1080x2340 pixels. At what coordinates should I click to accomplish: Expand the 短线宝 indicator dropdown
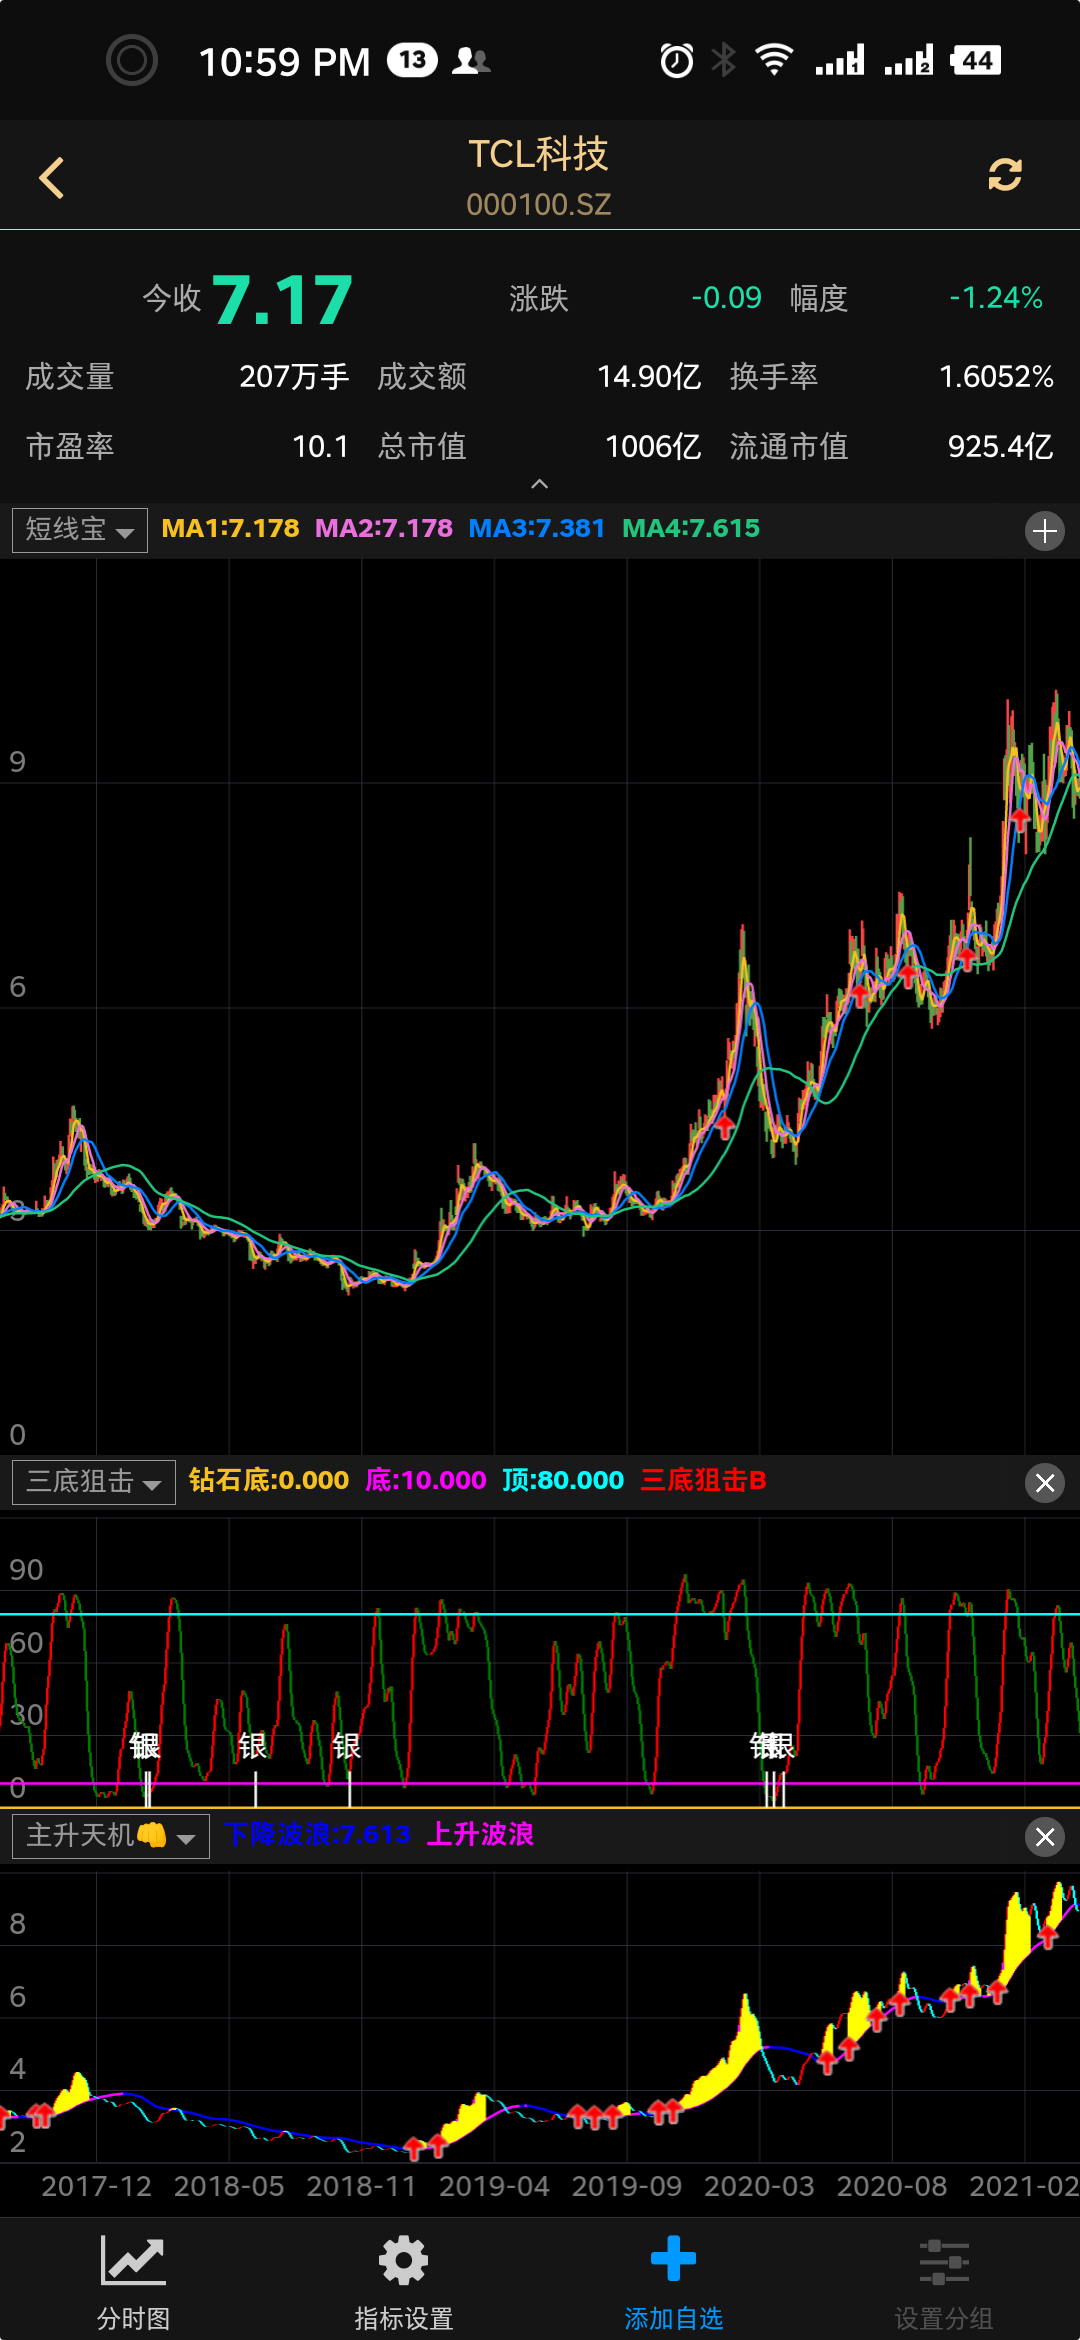(x=80, y=530)
